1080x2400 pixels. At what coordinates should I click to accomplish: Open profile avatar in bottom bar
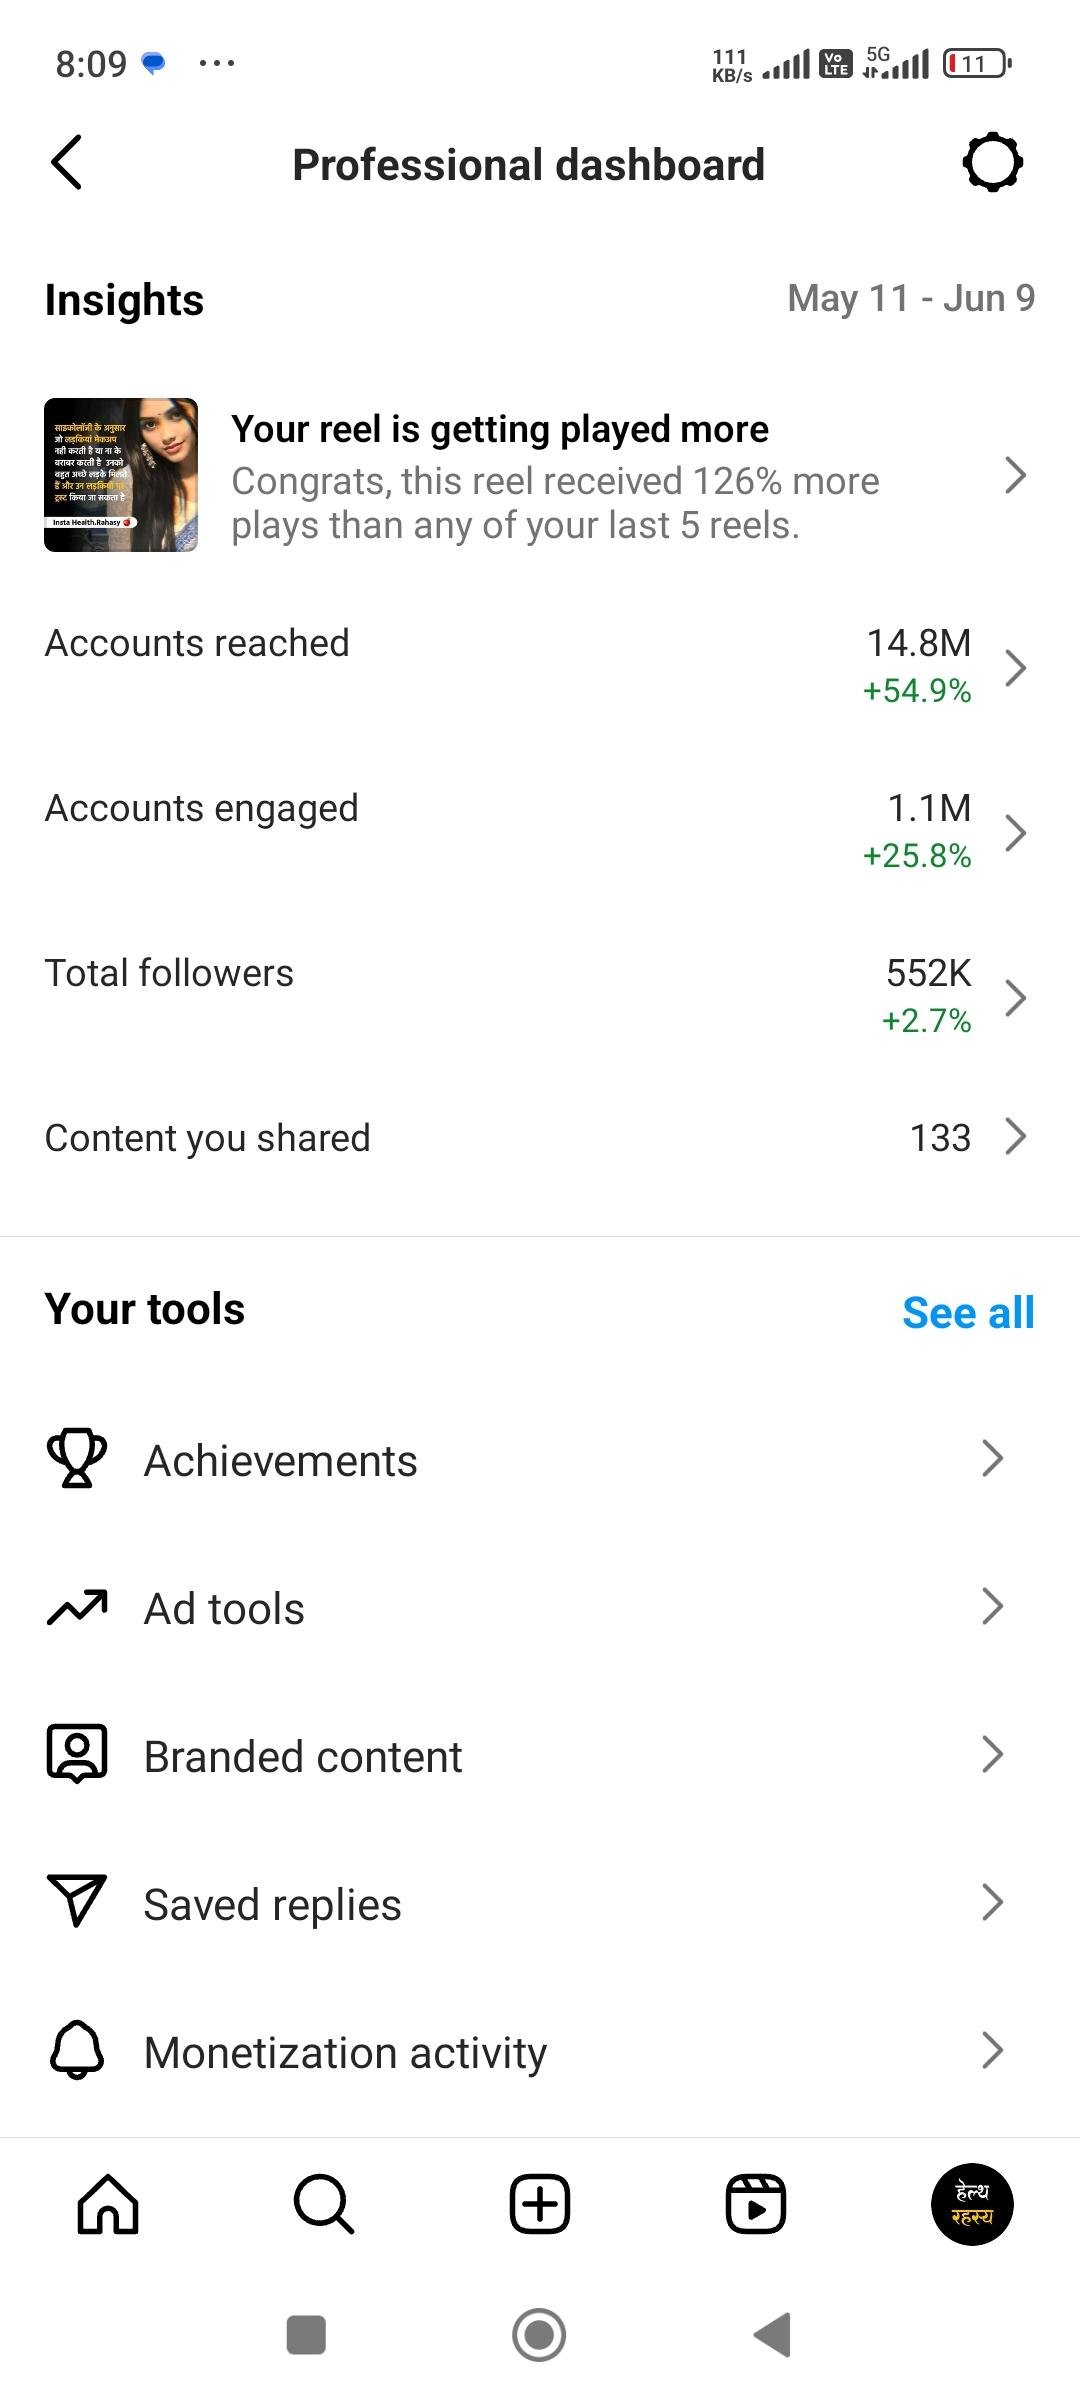(x=972, y=2204)
